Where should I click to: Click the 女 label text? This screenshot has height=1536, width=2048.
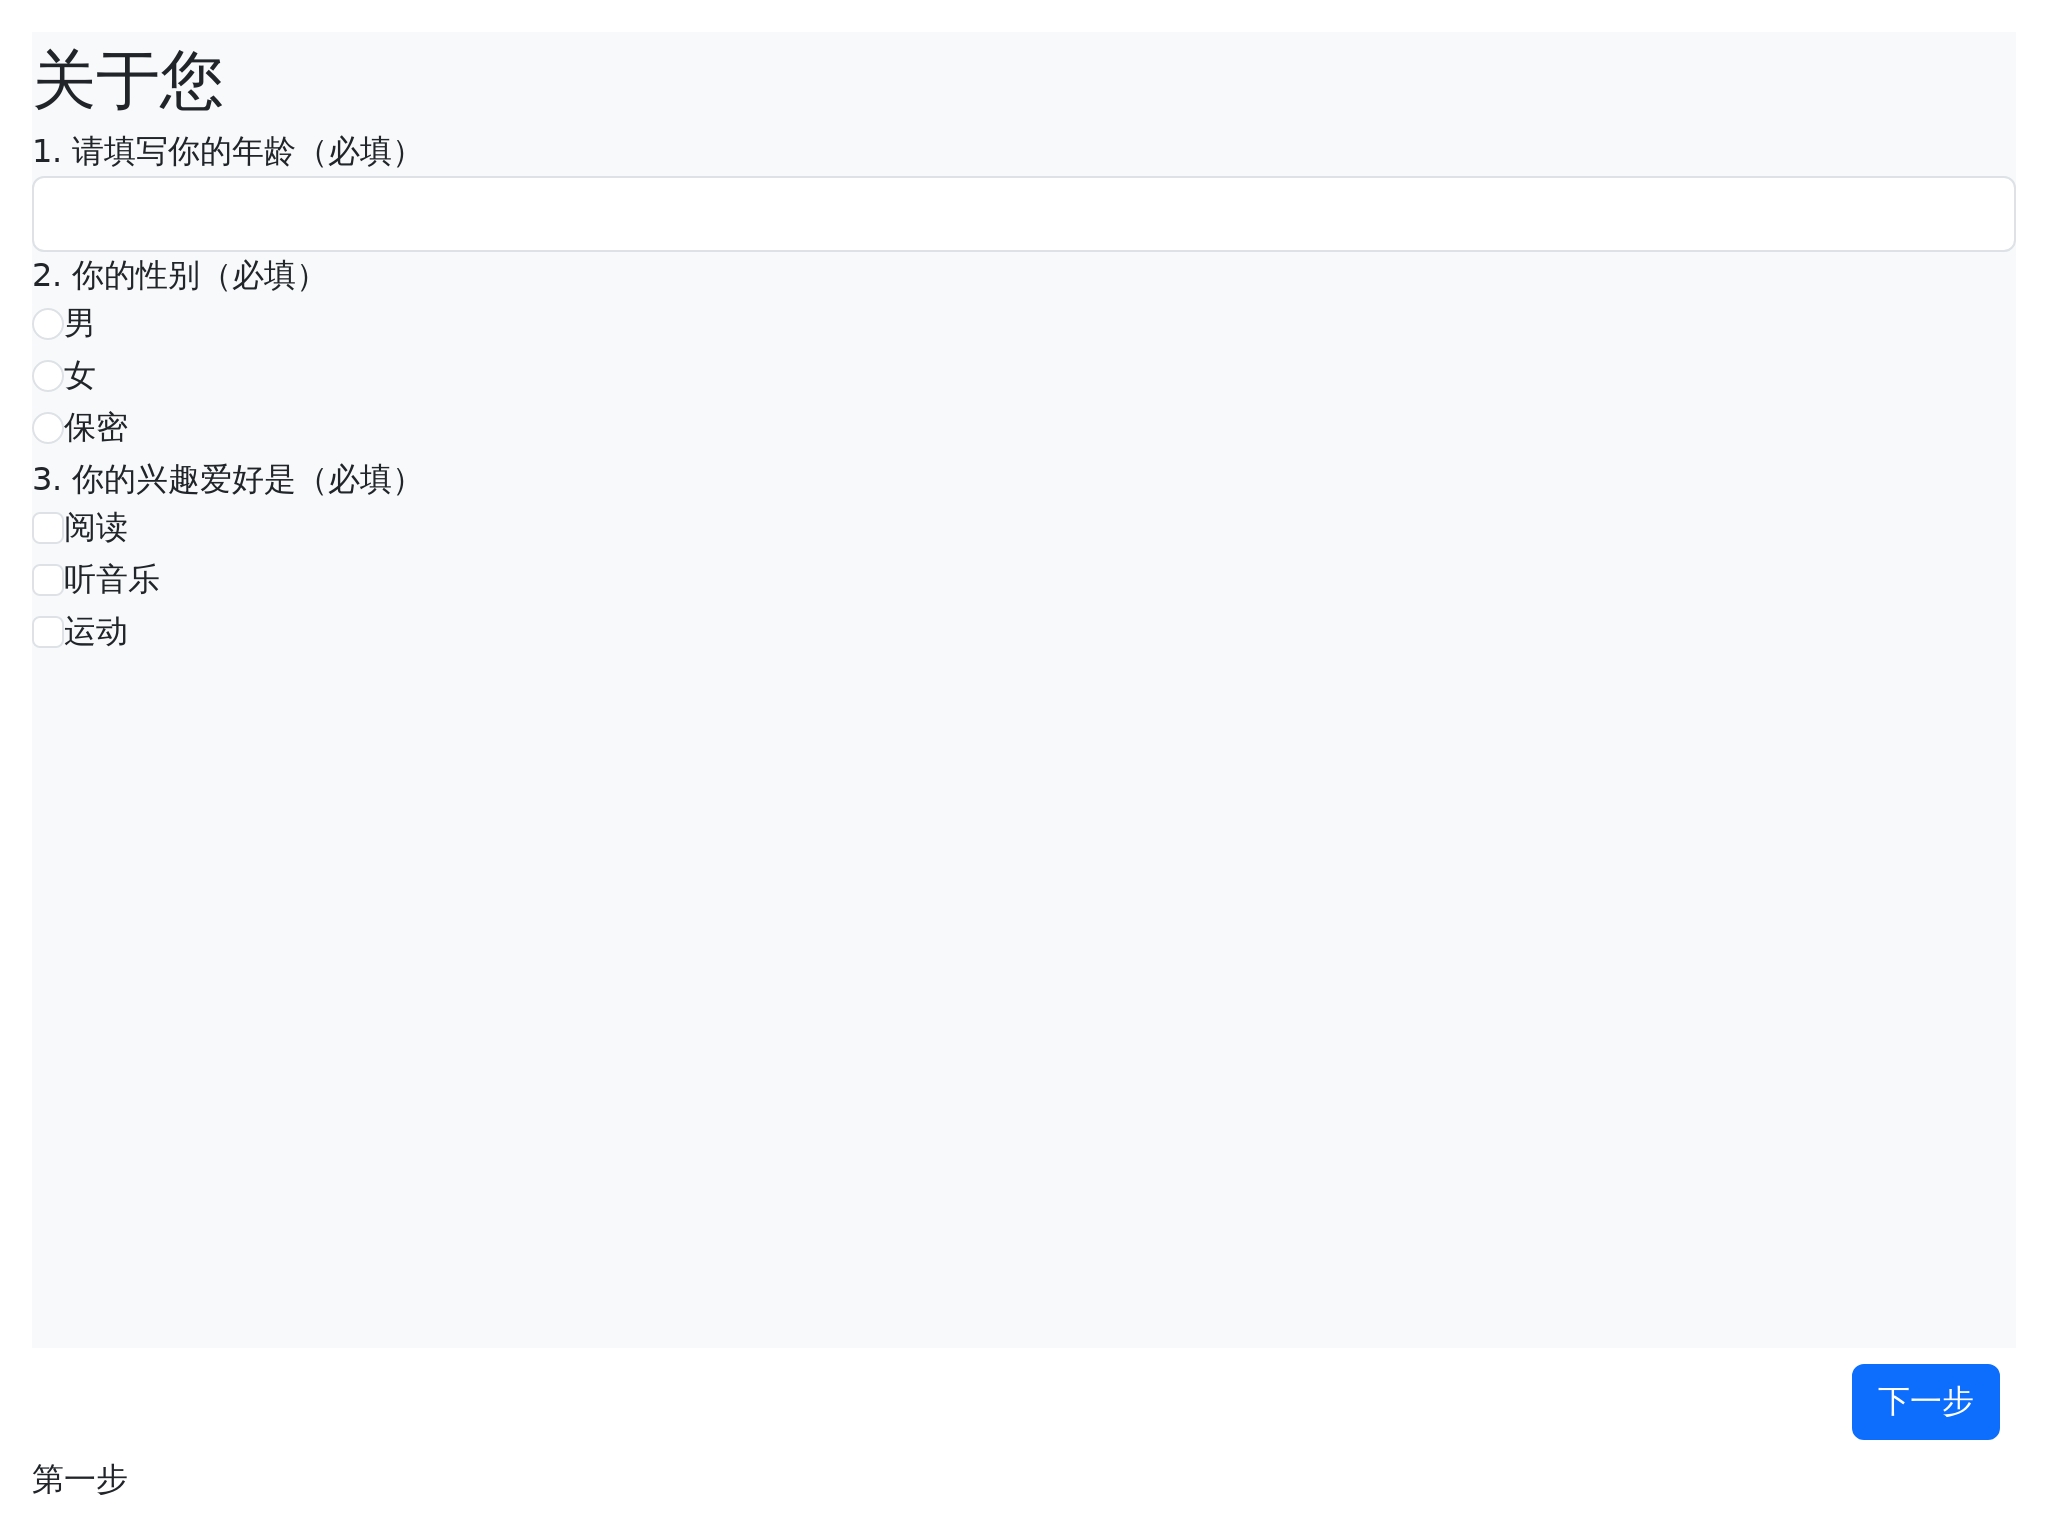coord(80,376)
